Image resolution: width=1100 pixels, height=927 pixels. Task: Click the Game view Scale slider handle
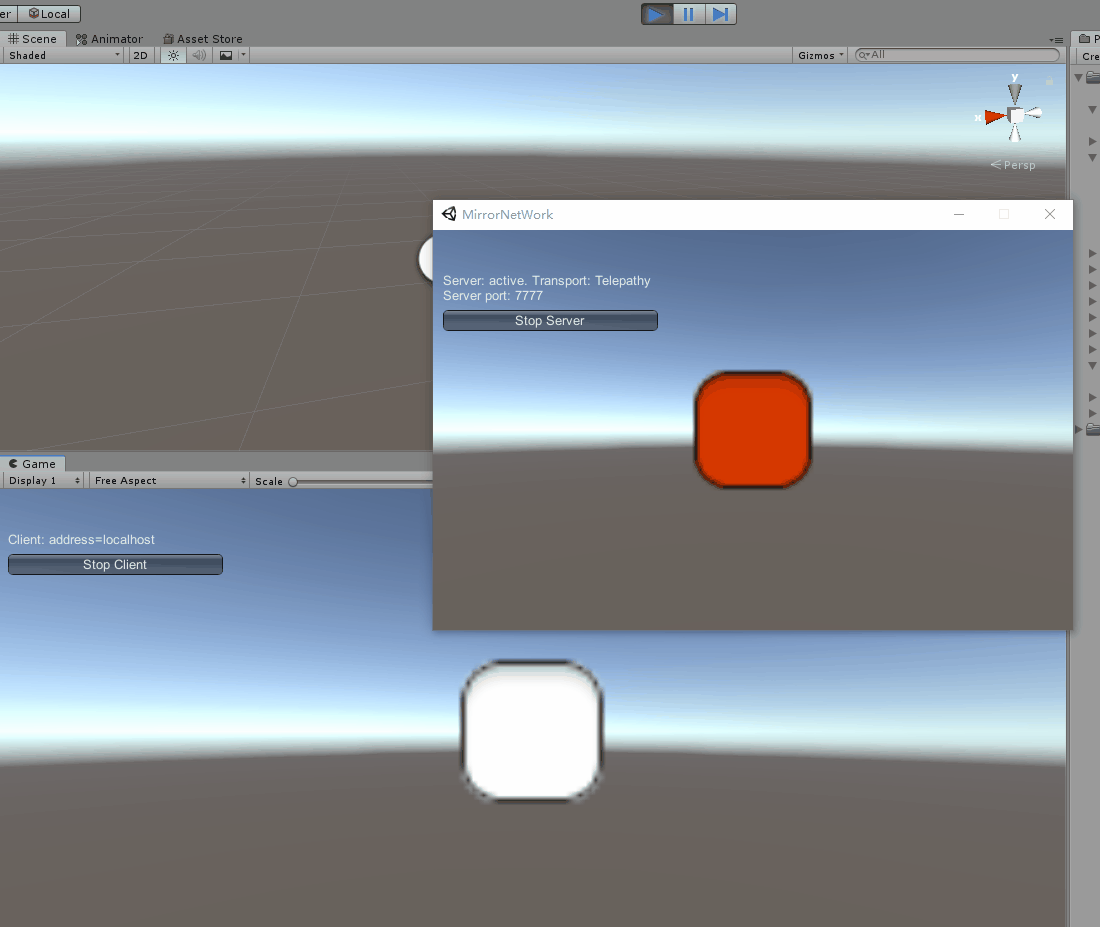point(293,482)
